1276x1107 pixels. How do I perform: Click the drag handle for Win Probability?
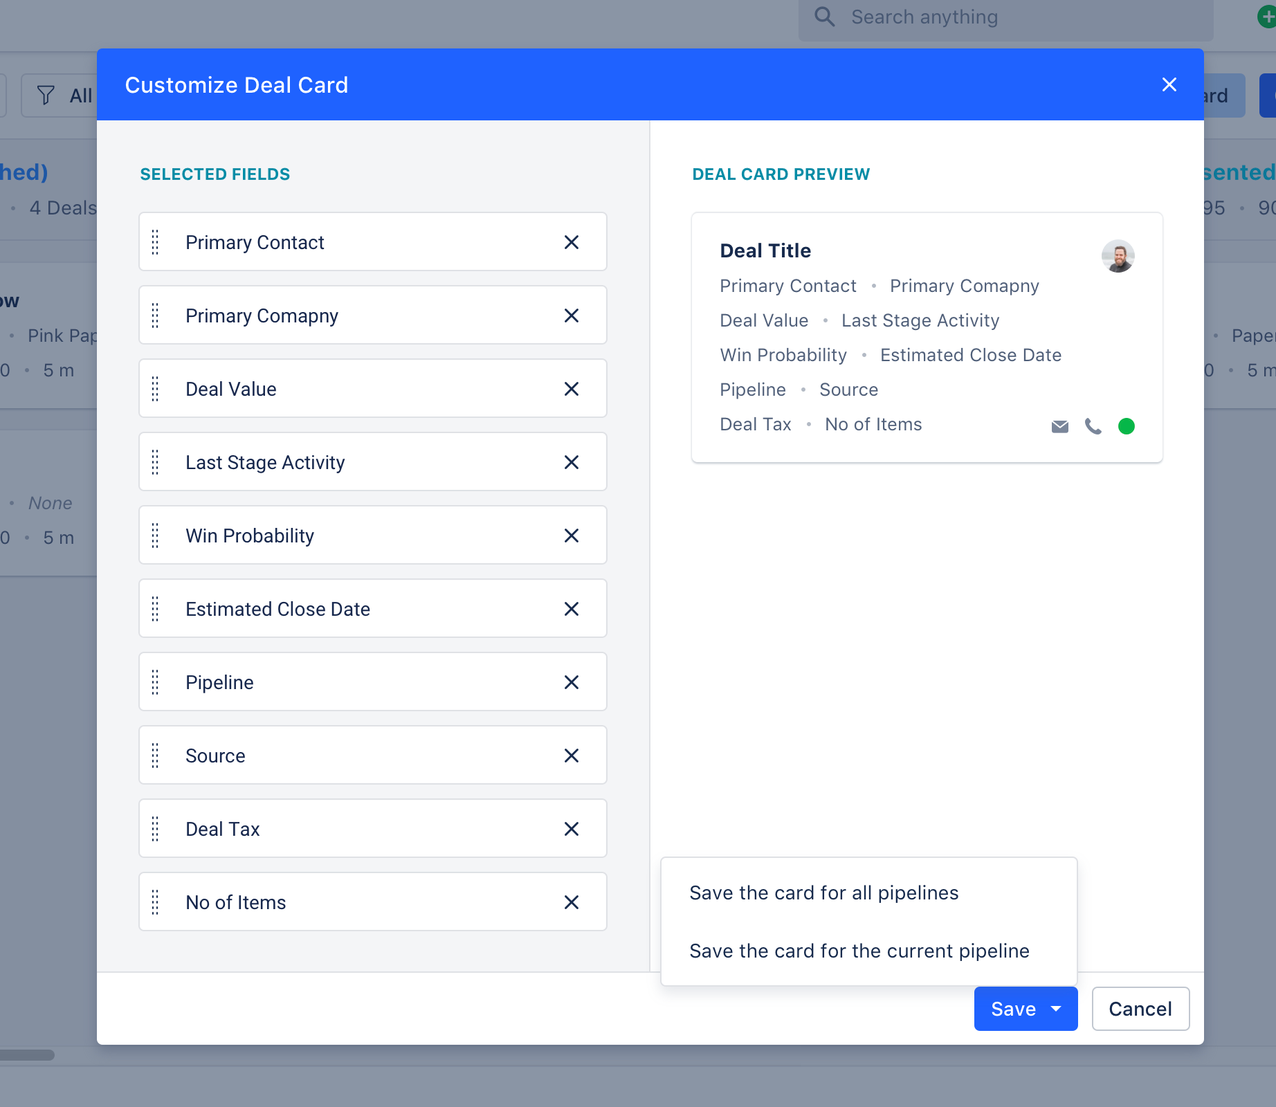click(155, 536)
